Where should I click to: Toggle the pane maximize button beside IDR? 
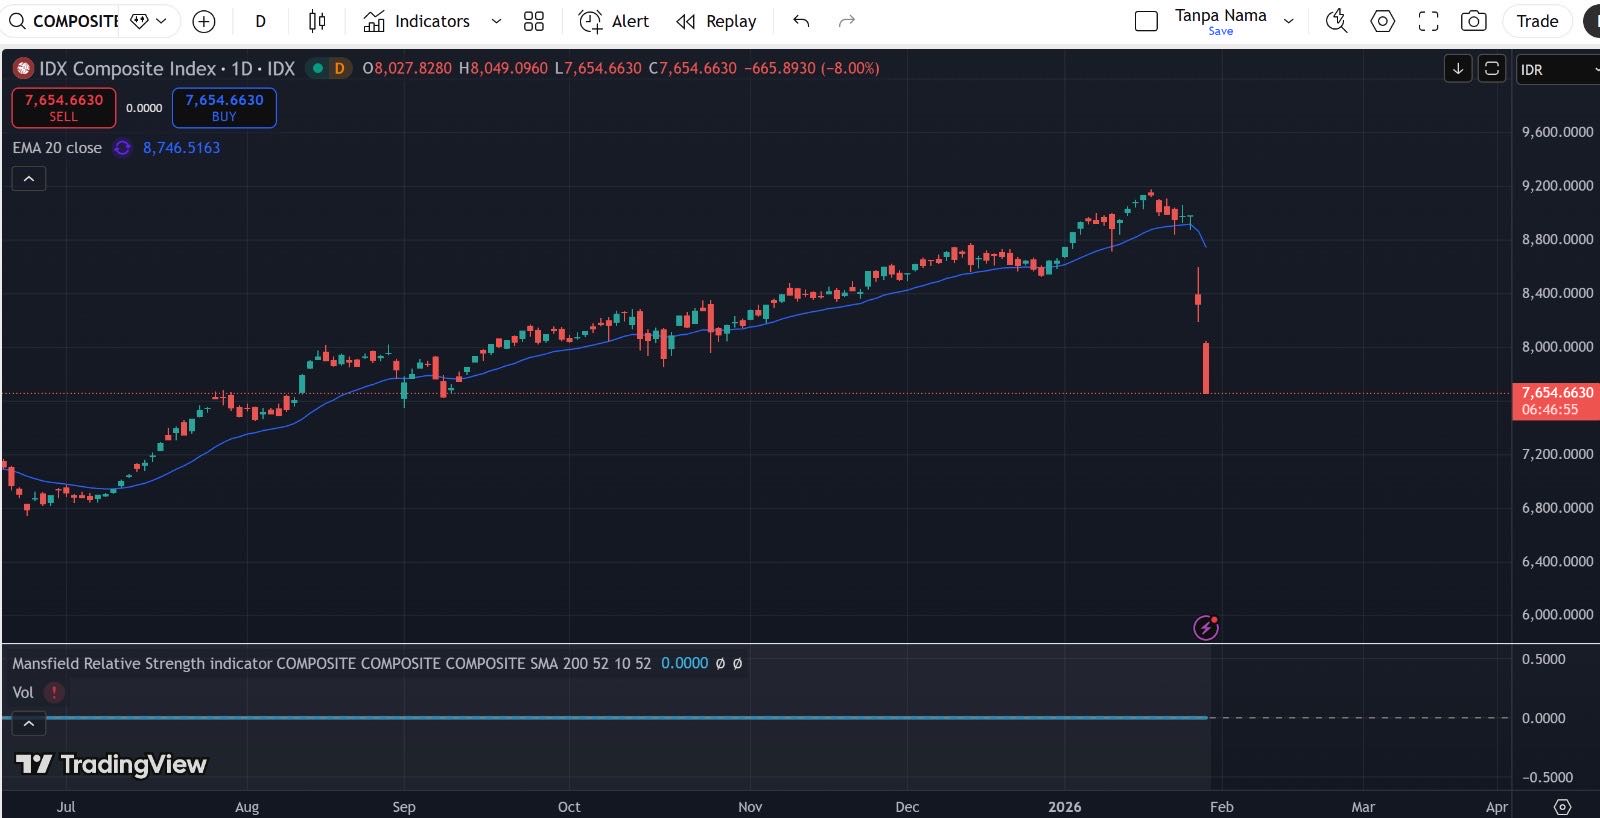(1491, 68)
